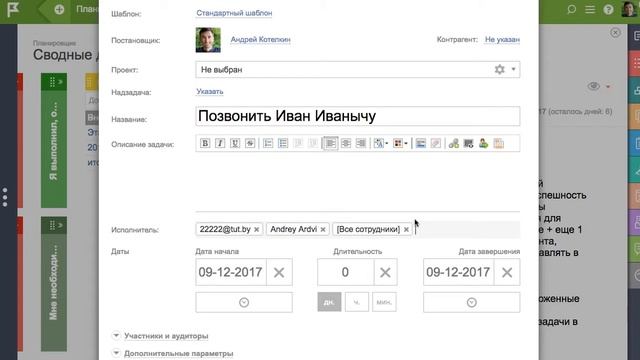Remove executor [Все сотрудники]
This screenshot has width=640, height=360.
coord(406,230)
